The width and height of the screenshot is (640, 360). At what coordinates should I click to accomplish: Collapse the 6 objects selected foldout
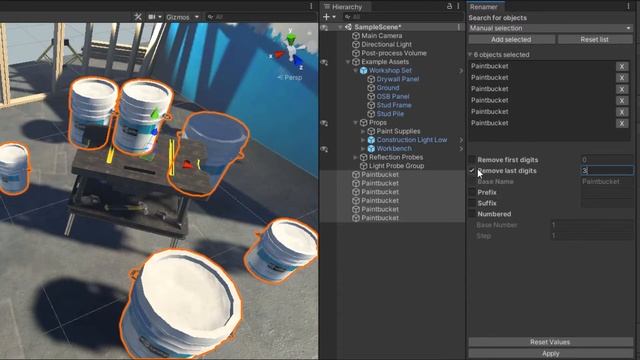tap(470, 54)
